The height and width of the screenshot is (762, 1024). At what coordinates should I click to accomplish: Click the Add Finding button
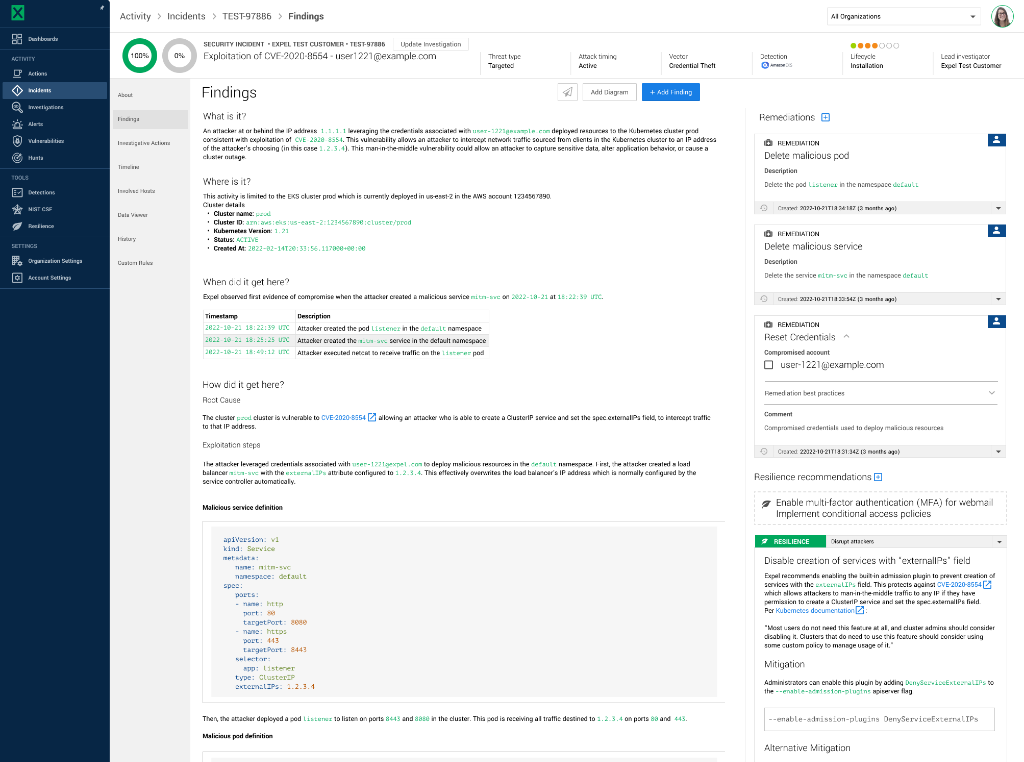[x=671, y=92]
